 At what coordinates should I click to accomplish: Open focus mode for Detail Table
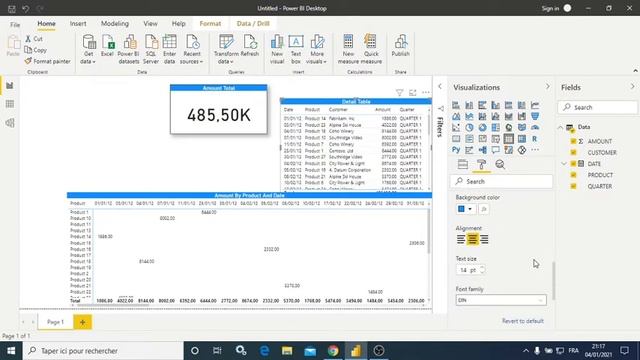click(x=413, y=93)
